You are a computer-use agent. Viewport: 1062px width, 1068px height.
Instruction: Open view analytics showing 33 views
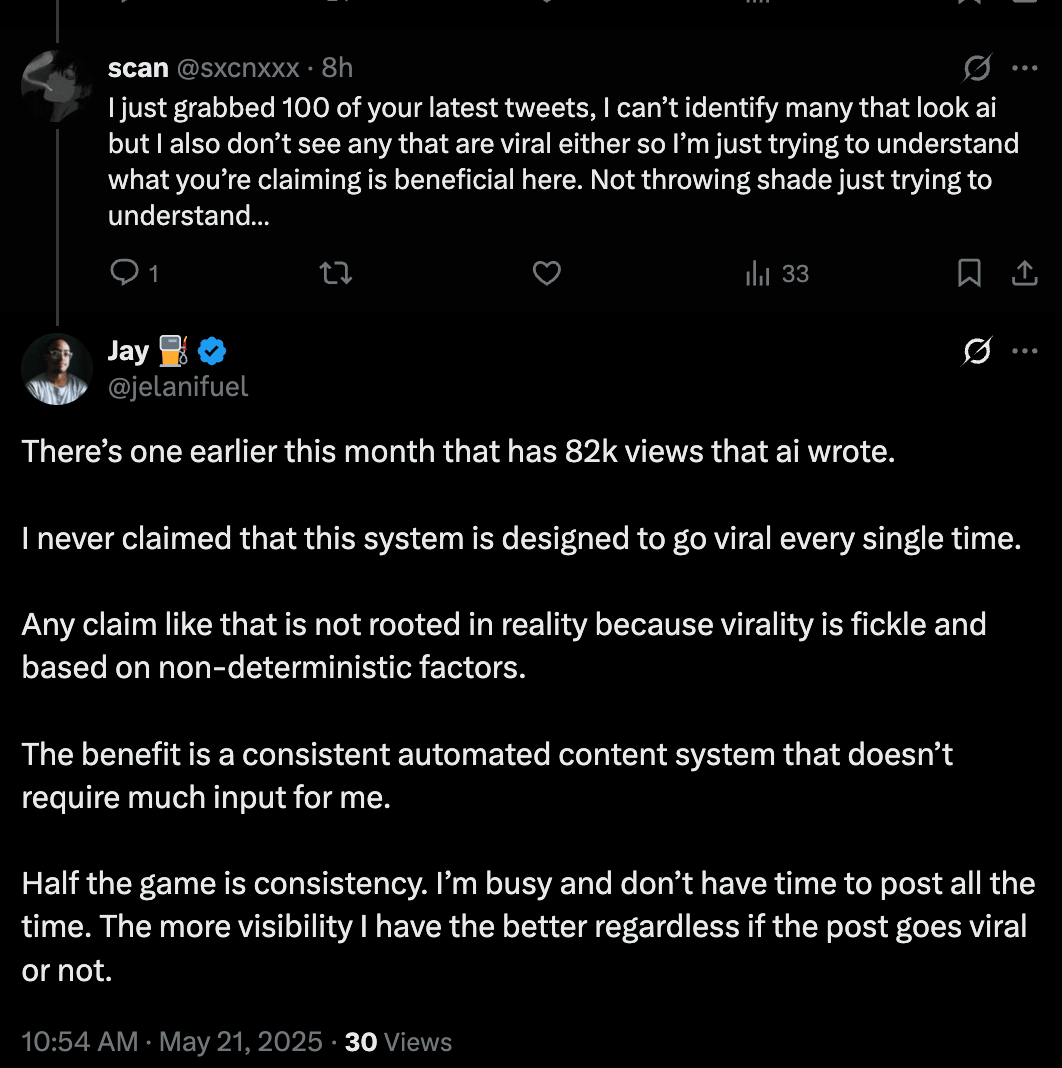click(777, 273)
